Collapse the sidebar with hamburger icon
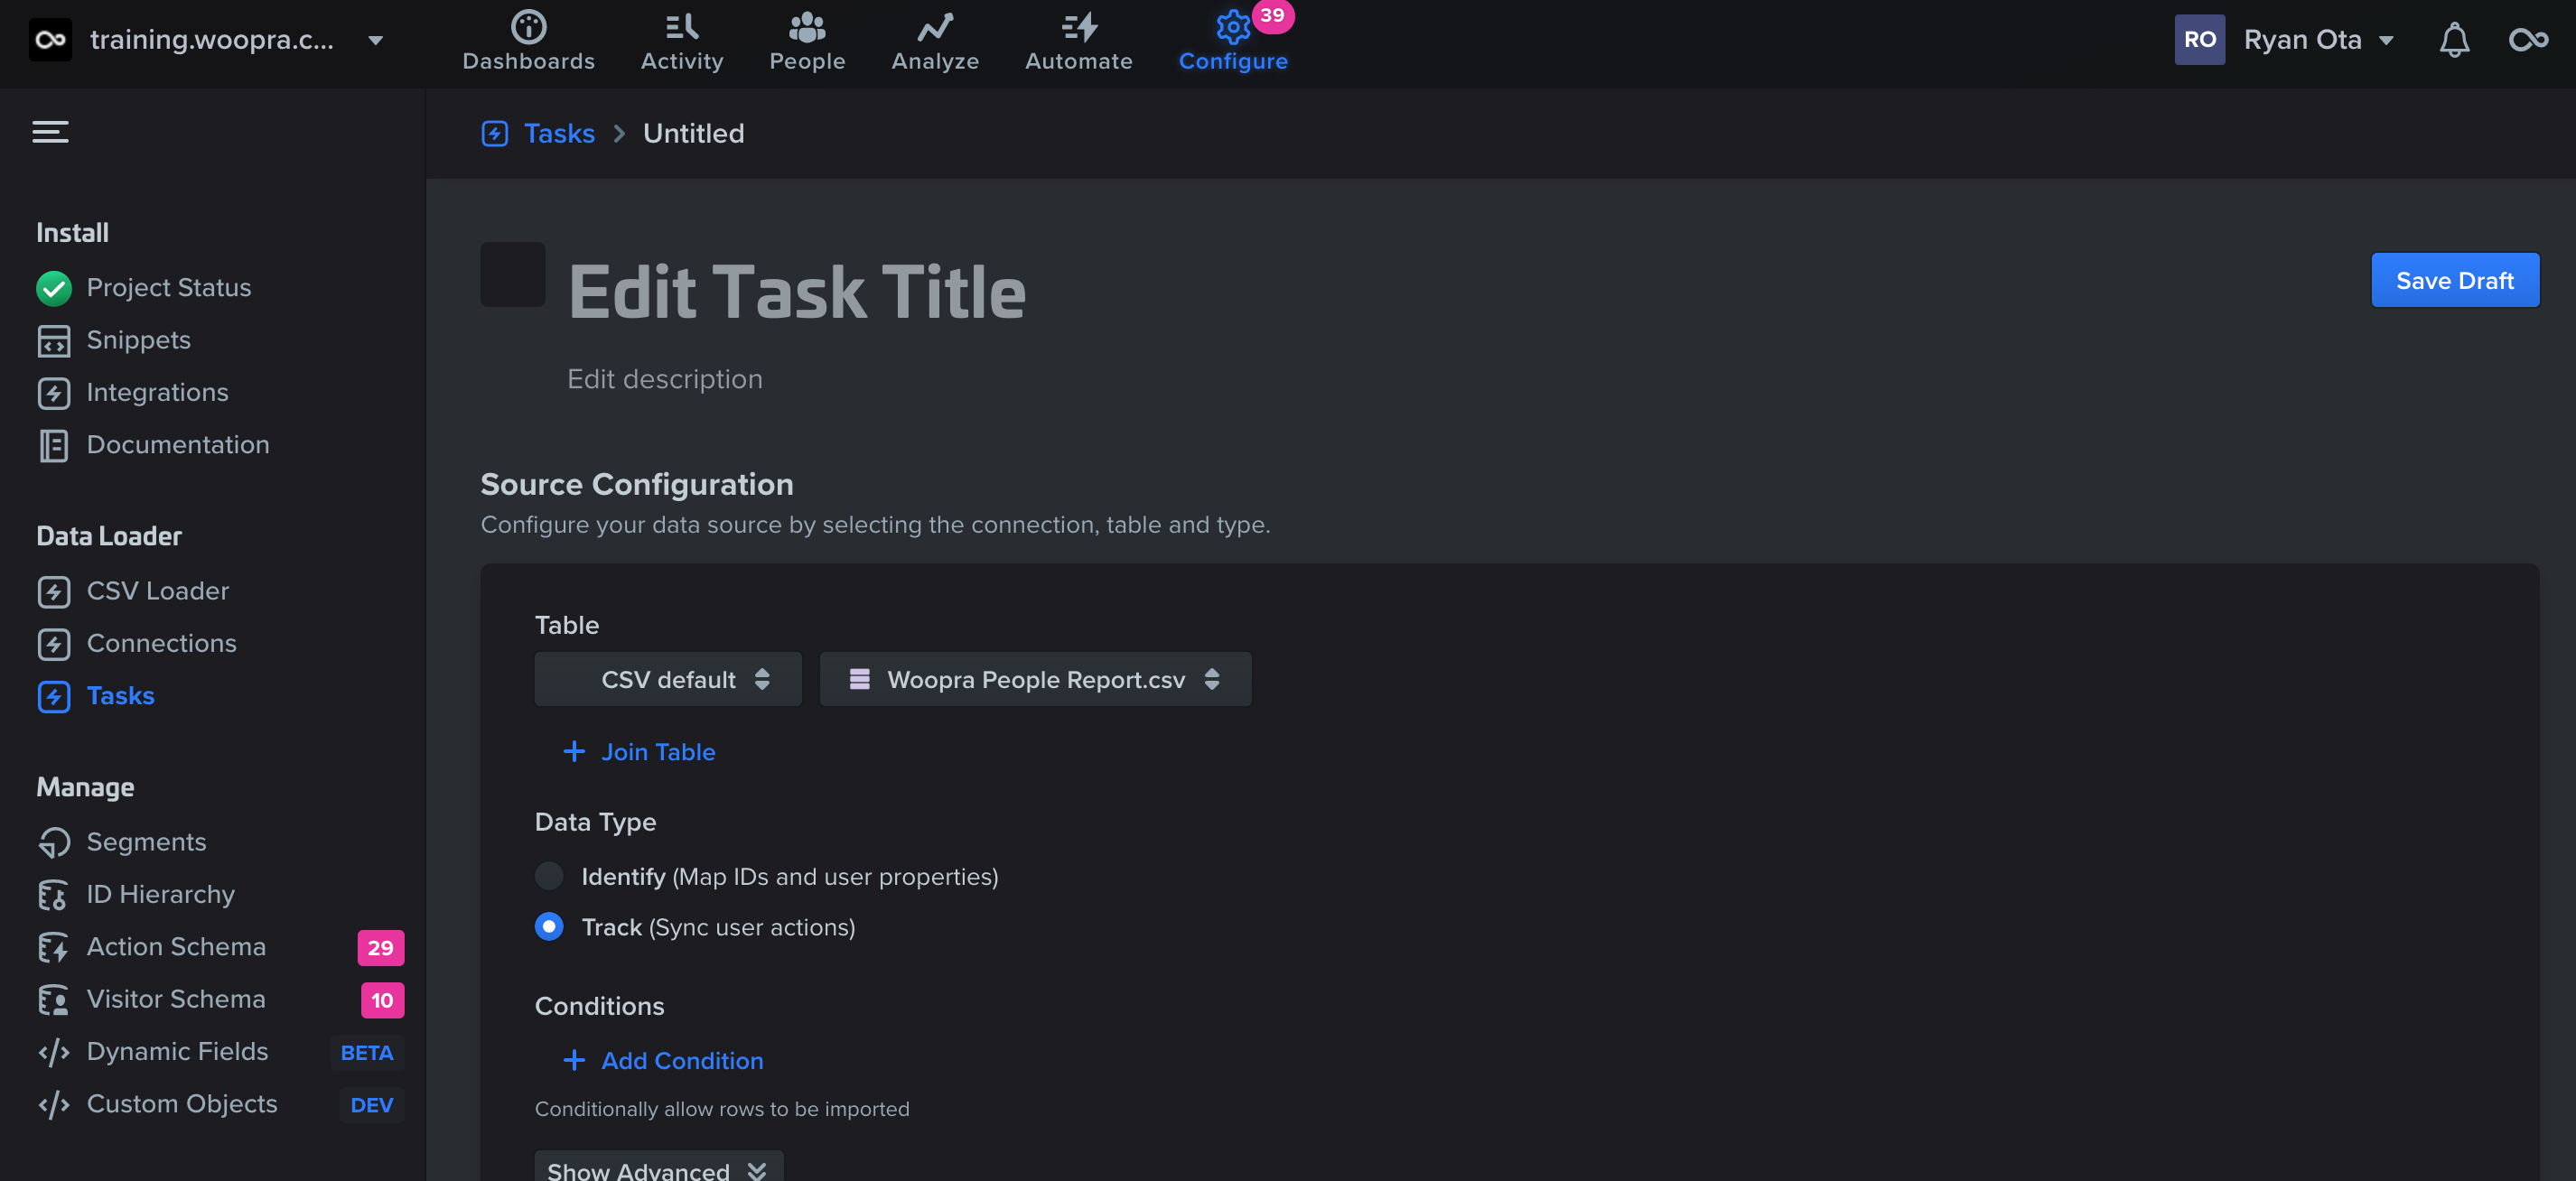 click(50, 132)
